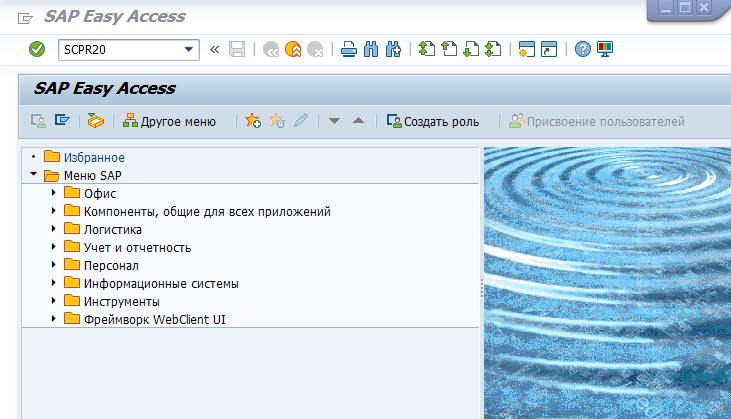Click the binoculars Find icon

(x=371, y=49)
